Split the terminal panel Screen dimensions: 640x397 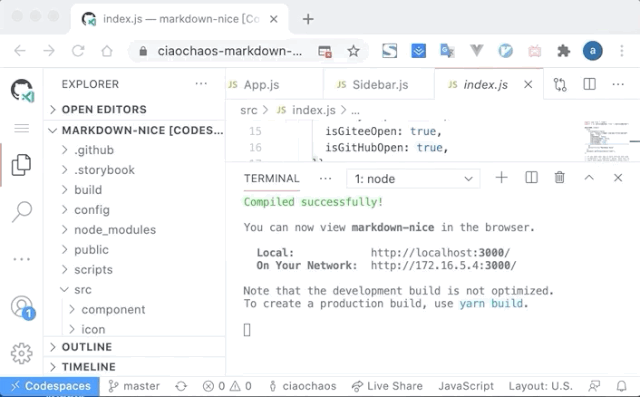click(x=531, y=177)
